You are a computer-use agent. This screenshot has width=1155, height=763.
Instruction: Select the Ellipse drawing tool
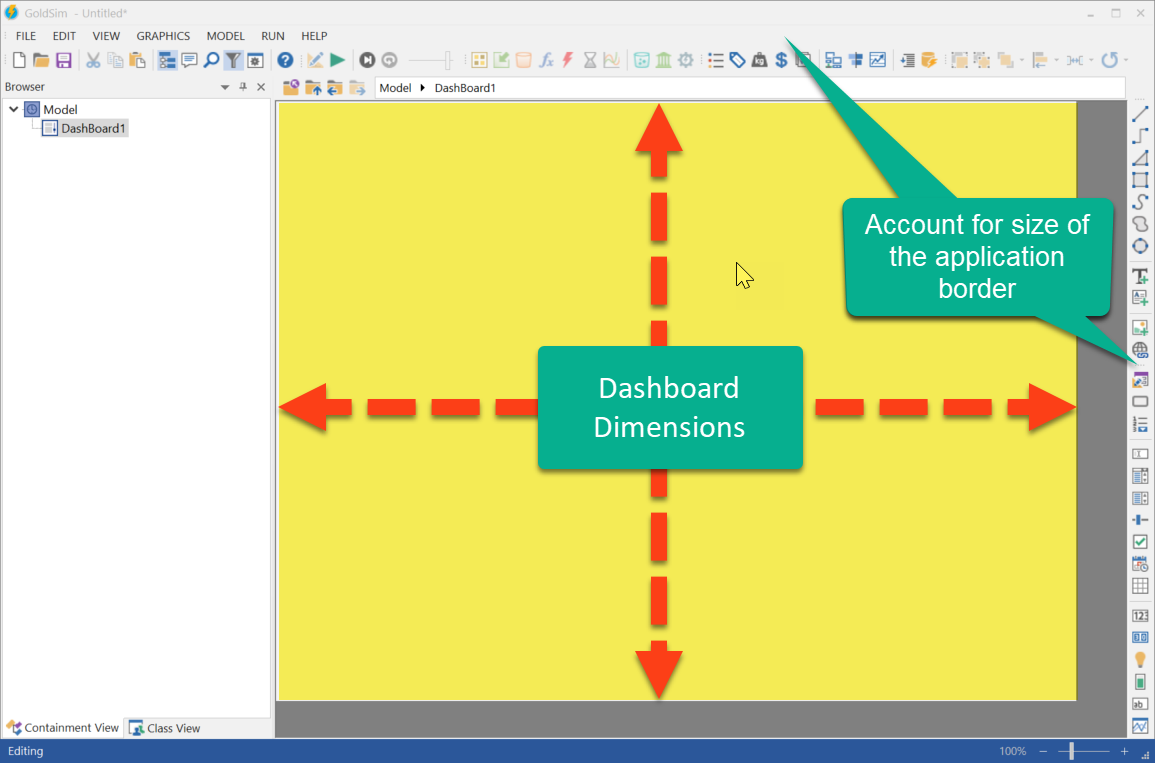pyautogui.click(x=1140, y=246)
